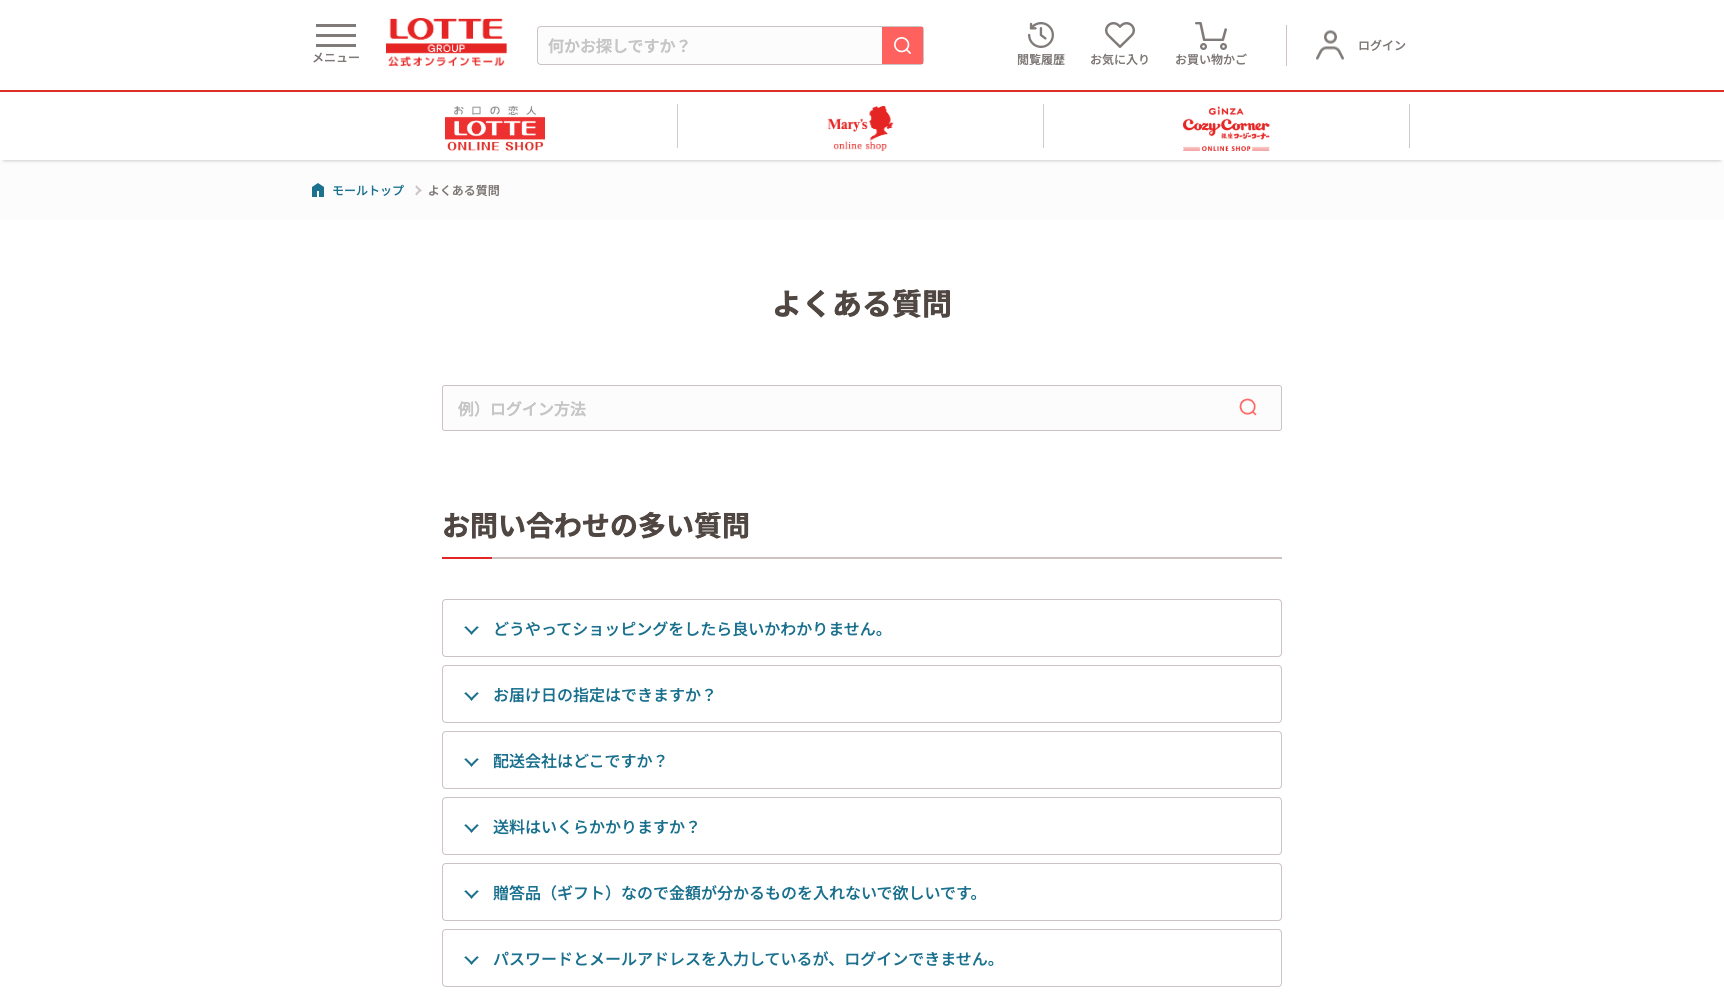
Task: Switch to LOTTE Online Shop tab
Action: [x=495, y=128]
